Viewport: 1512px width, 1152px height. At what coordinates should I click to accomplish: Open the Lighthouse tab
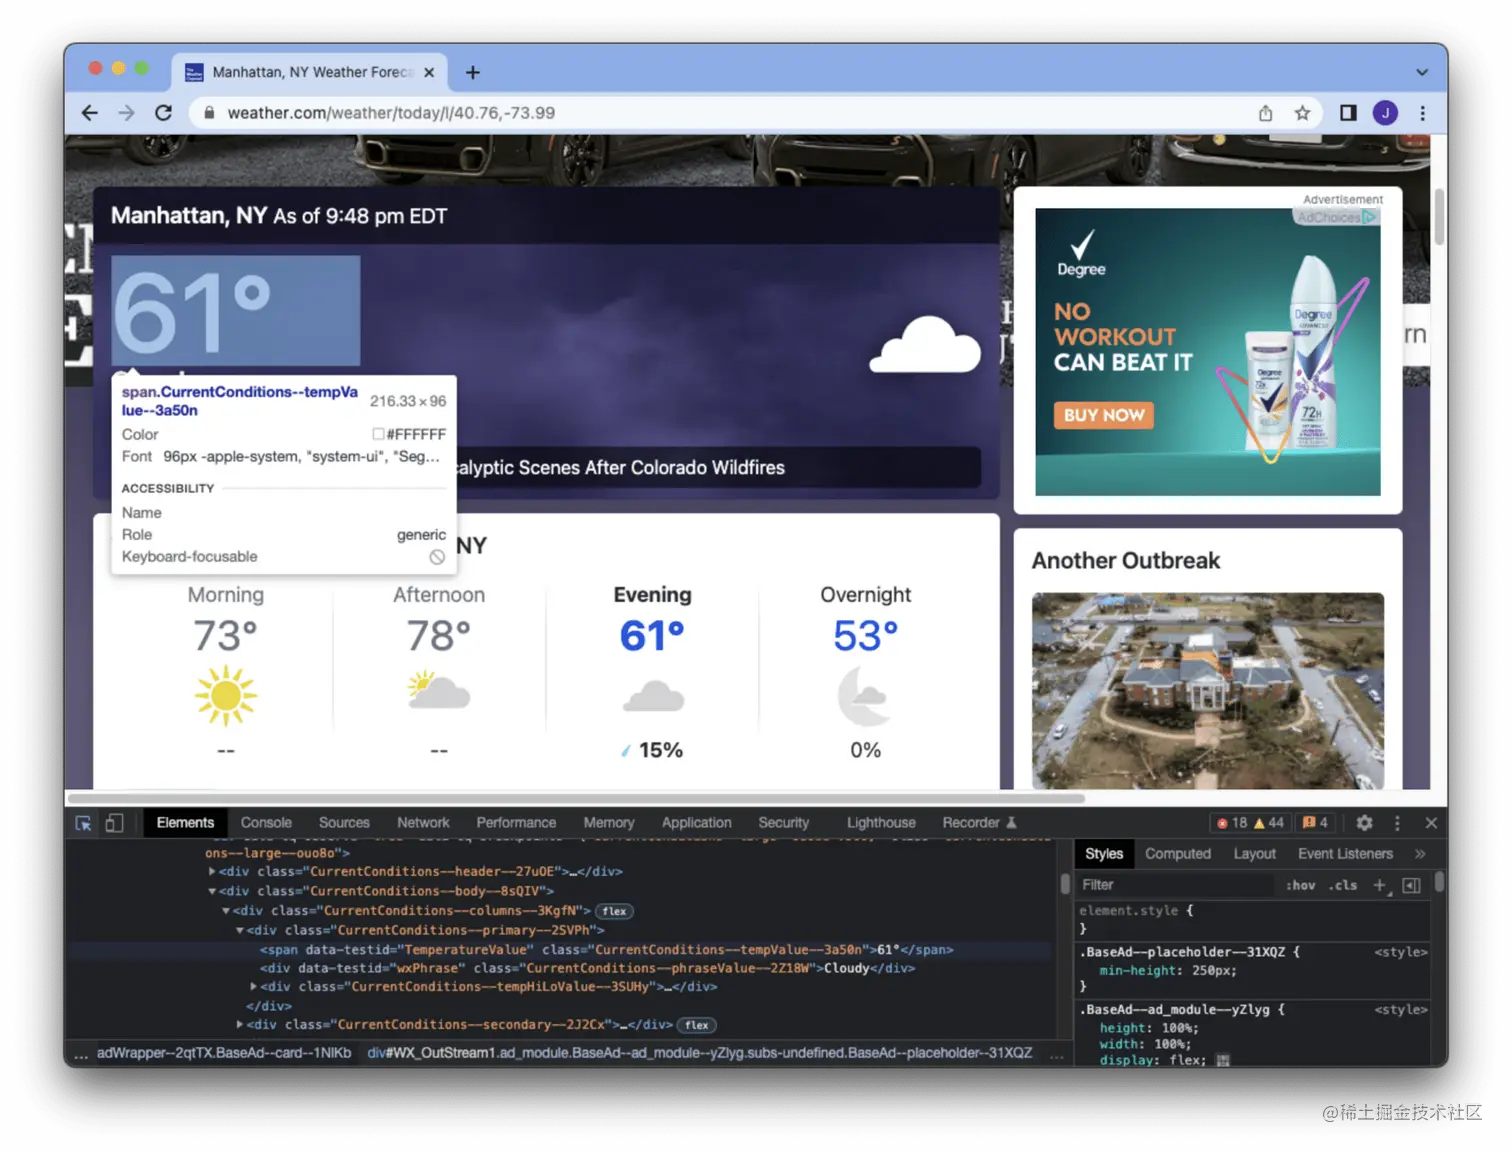point(881,823)
